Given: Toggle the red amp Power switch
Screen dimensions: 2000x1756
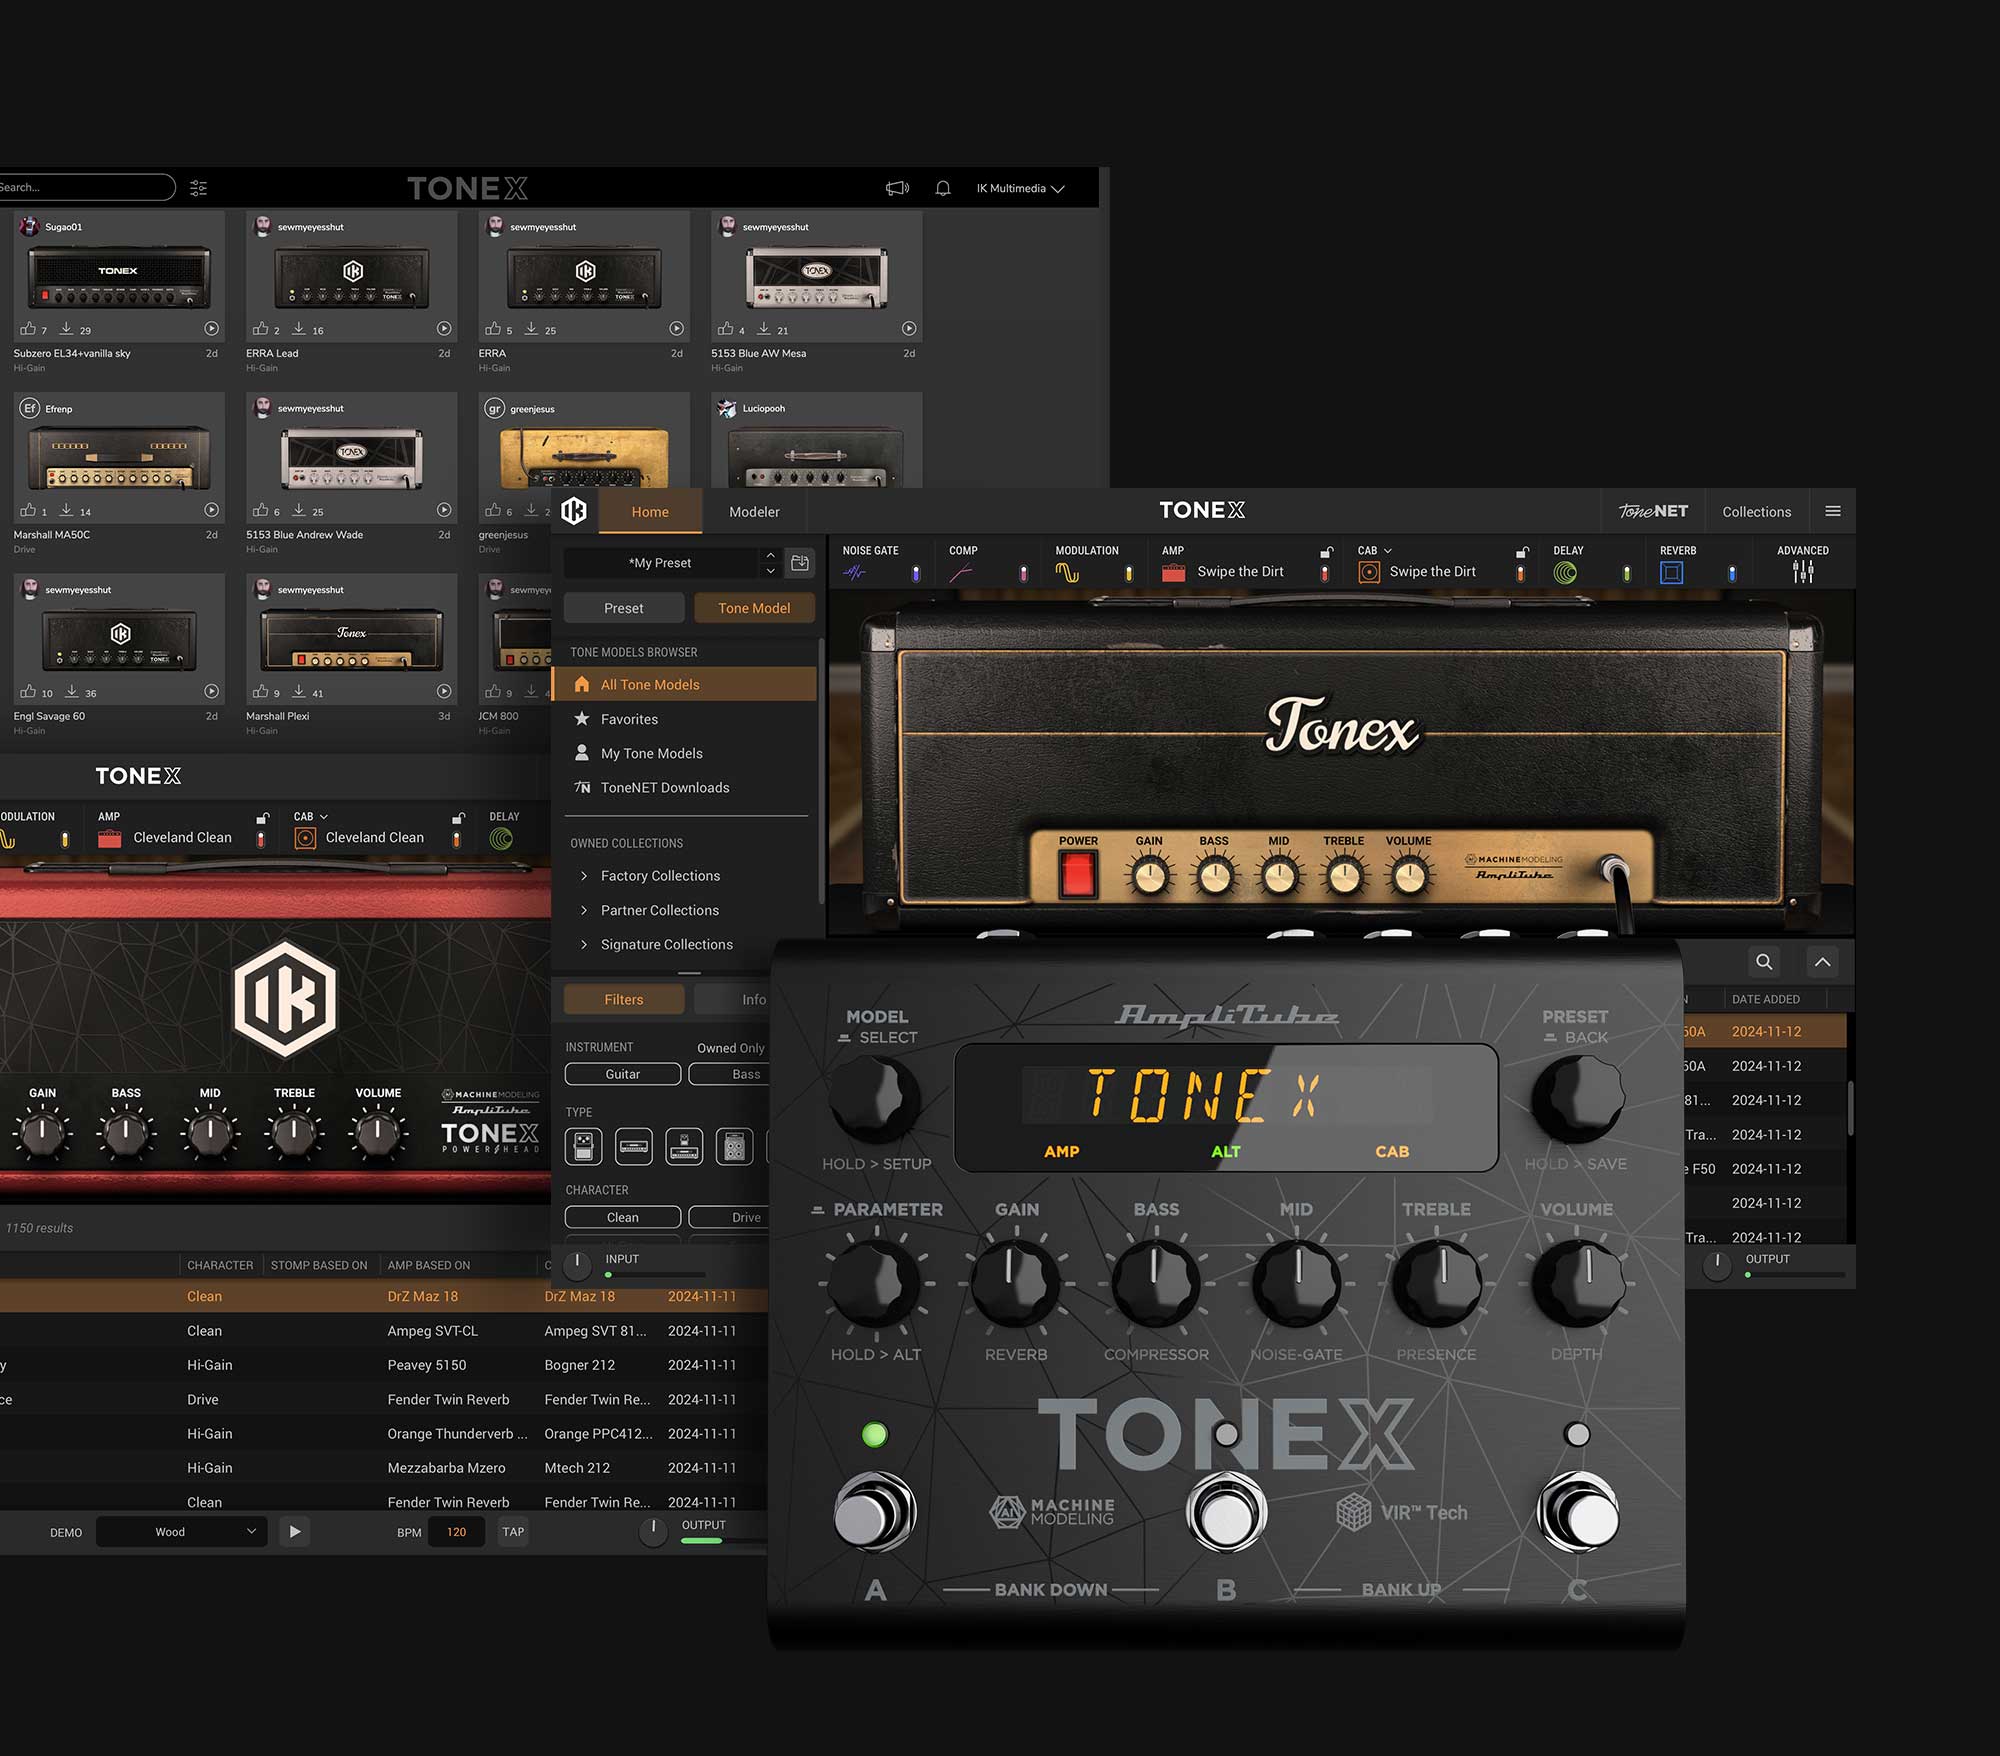Looking at the screenshot, I should click(1077, 874).
